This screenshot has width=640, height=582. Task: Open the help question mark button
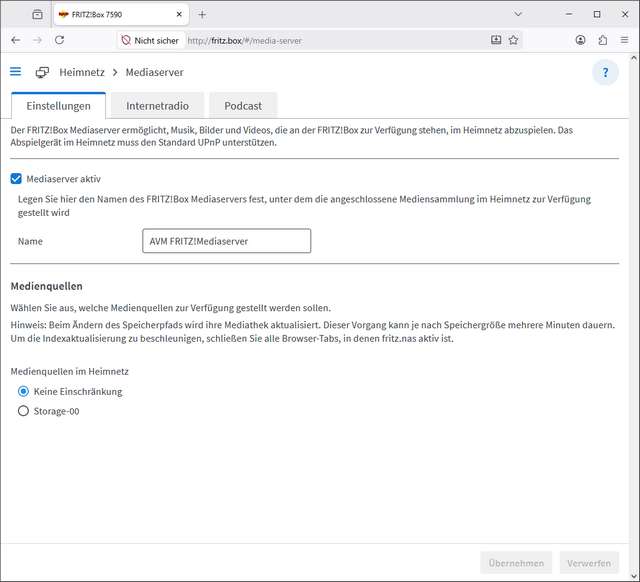(x=605, y=73)
